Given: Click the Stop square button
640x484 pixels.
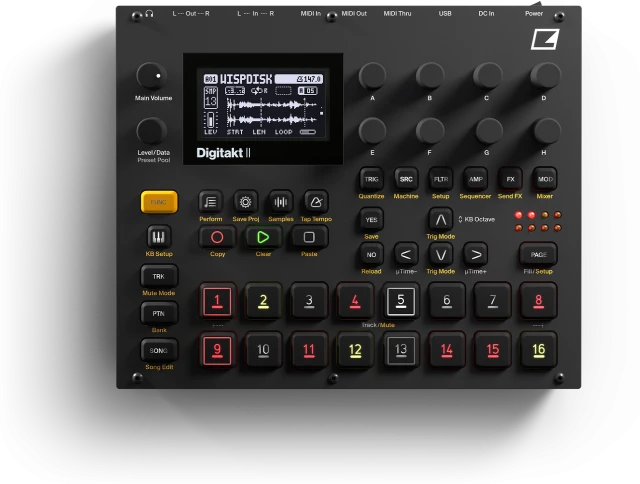Looking at the screenshot, I should pos(309,237).
